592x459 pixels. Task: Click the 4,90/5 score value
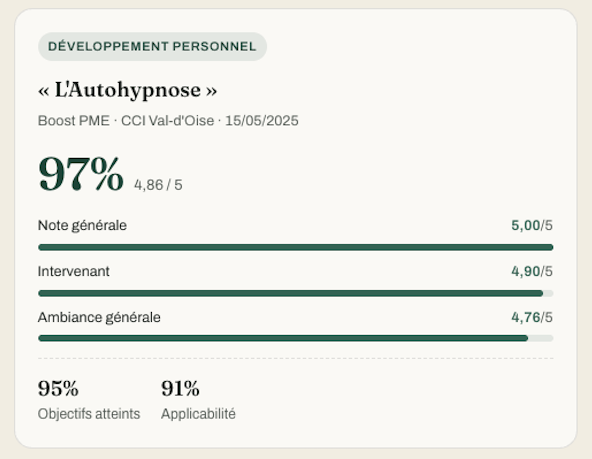[x=532, y=271]
